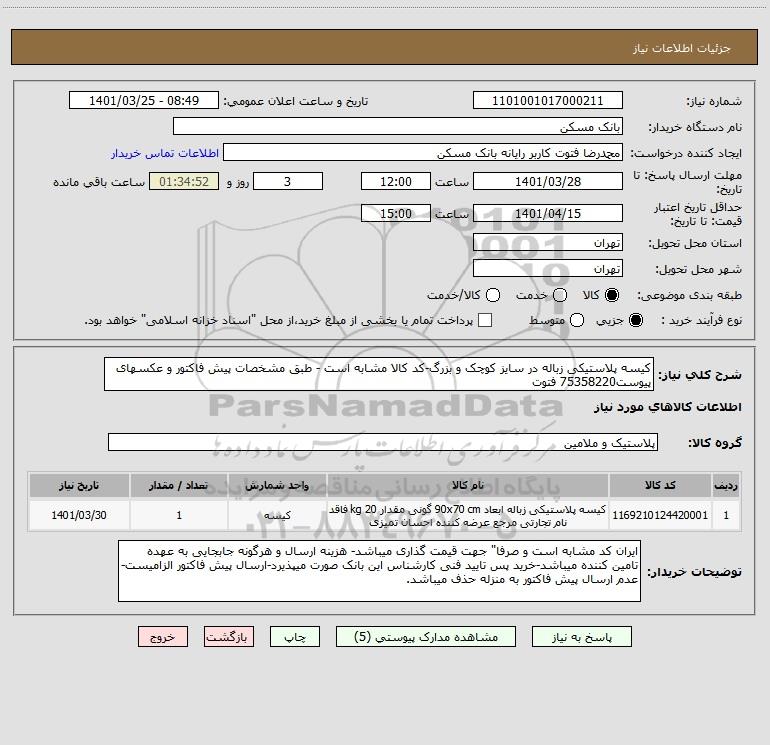770x745 pixels.
Task: Click the واحد شمارش column header
Action: 277,485
